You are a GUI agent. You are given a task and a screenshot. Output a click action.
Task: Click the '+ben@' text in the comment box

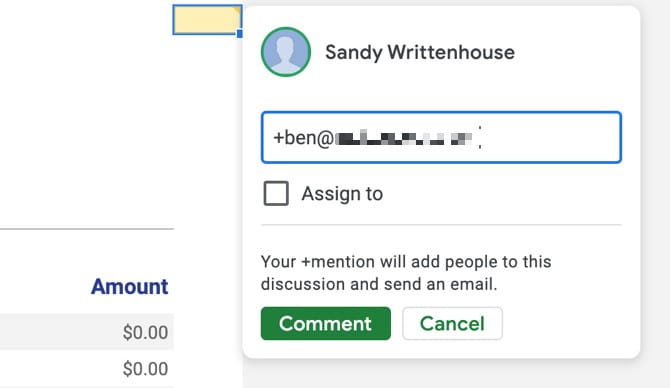(x=303, y=138)
